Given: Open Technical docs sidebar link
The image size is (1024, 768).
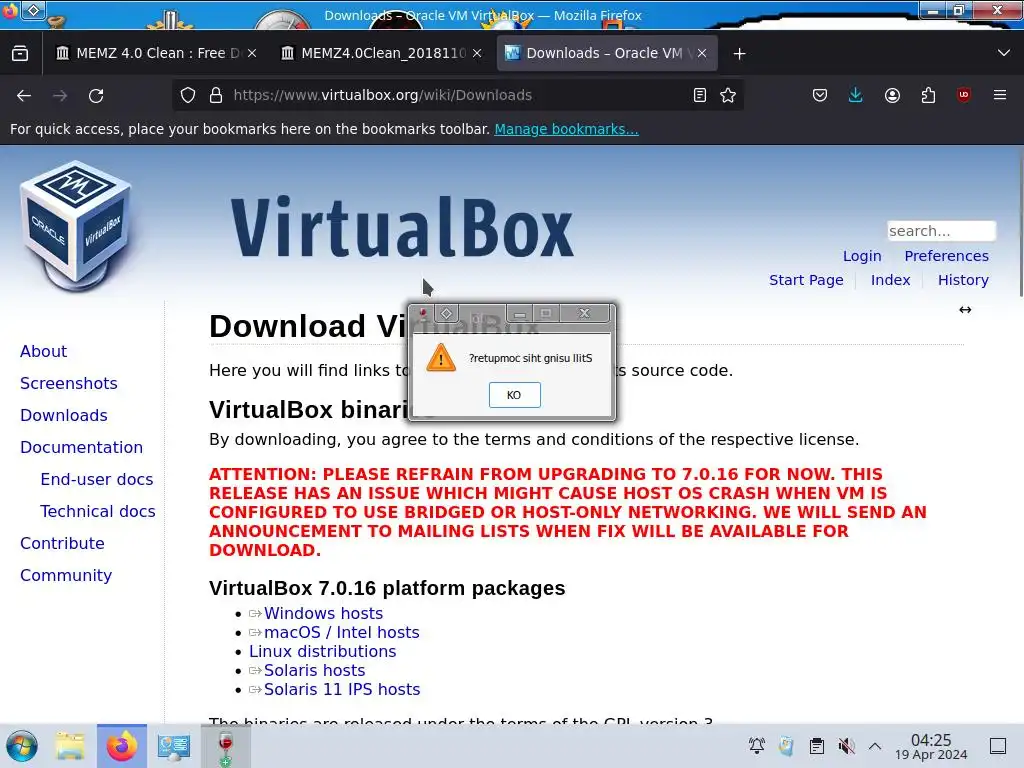Looking at the screenshot, I should [97, 511].
